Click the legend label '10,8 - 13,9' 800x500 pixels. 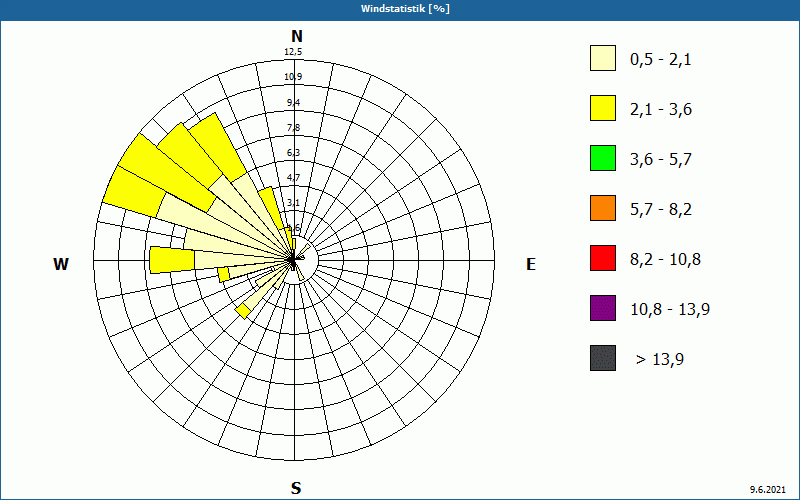[670, 310]
